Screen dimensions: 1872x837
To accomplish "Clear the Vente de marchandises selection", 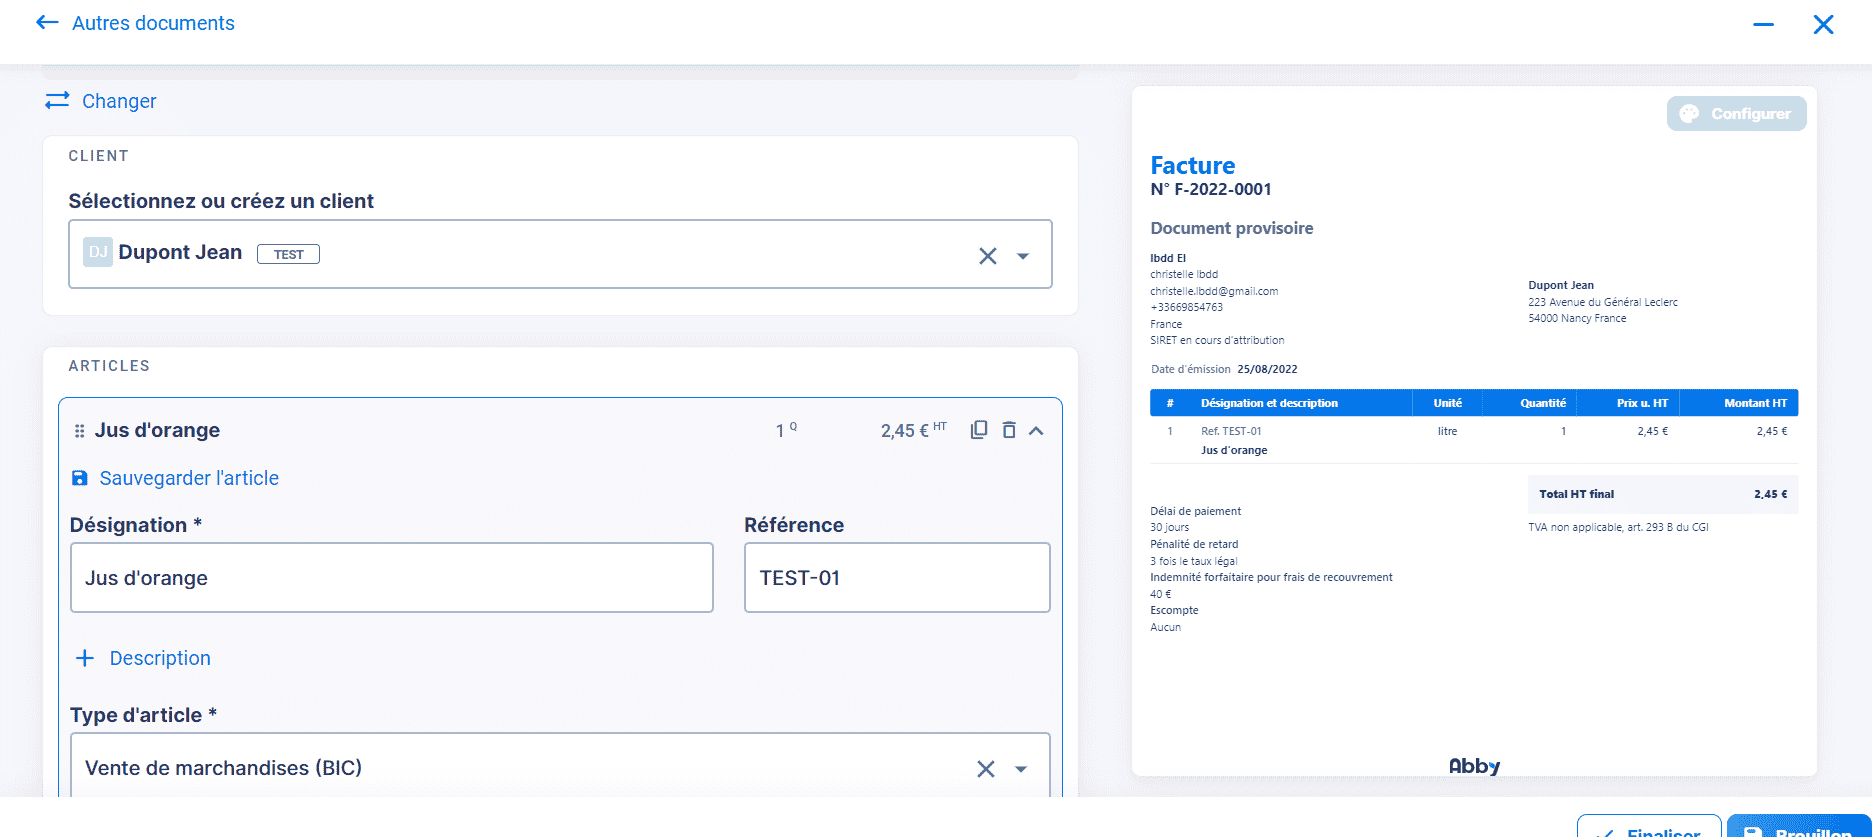I will coord(985,769).
